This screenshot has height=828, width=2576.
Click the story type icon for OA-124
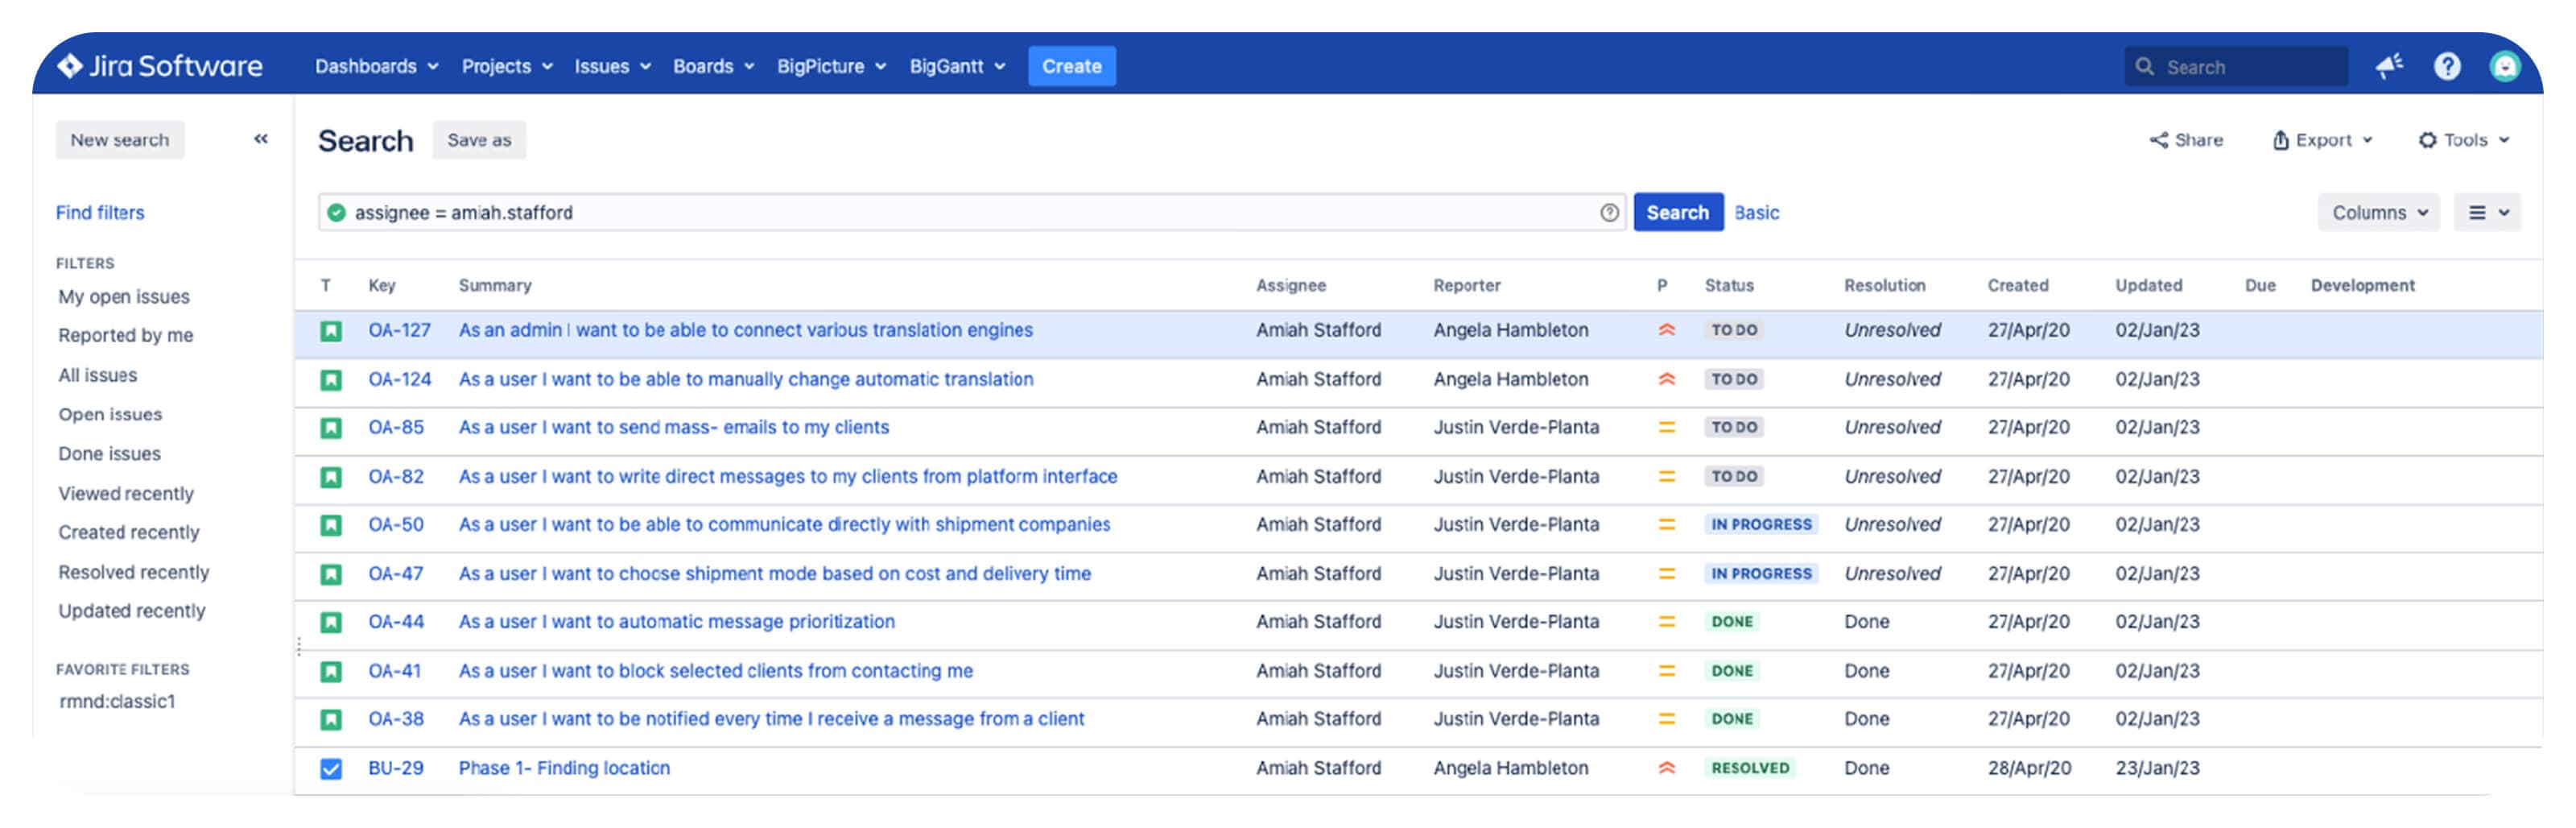click(x=331, y=380)
